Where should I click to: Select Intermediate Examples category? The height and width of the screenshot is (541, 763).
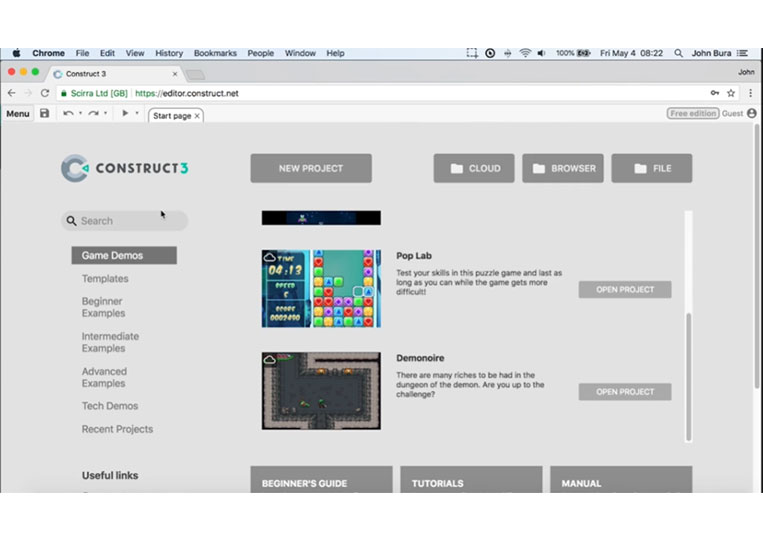tap(110, 342)
